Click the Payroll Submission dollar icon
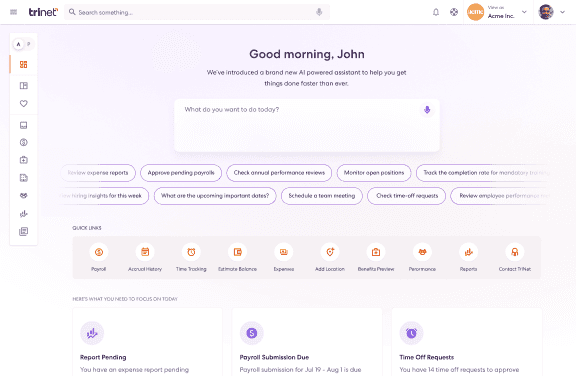 pyautogui.click(x=252, y=333)
